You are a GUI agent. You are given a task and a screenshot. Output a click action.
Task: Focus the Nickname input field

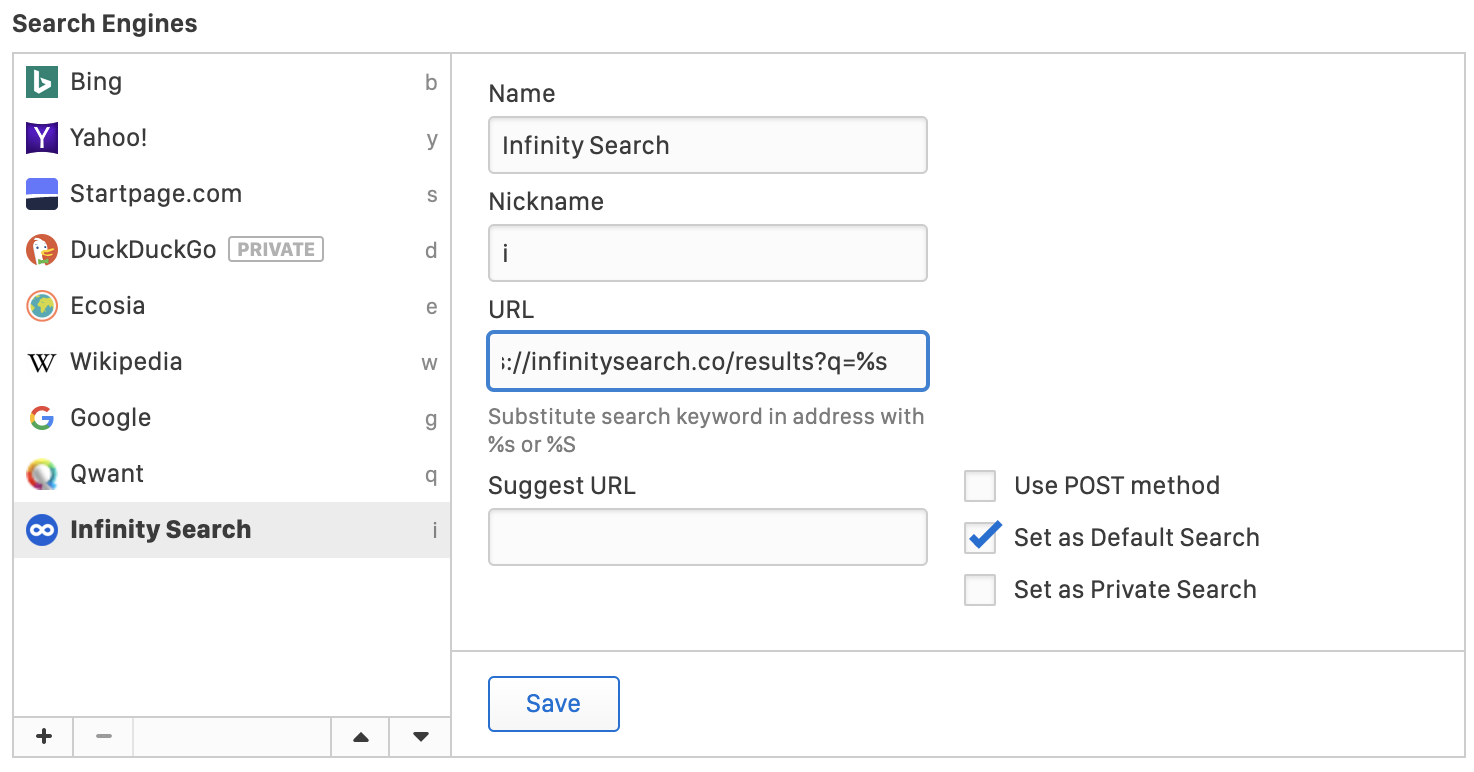pos(707,254)
